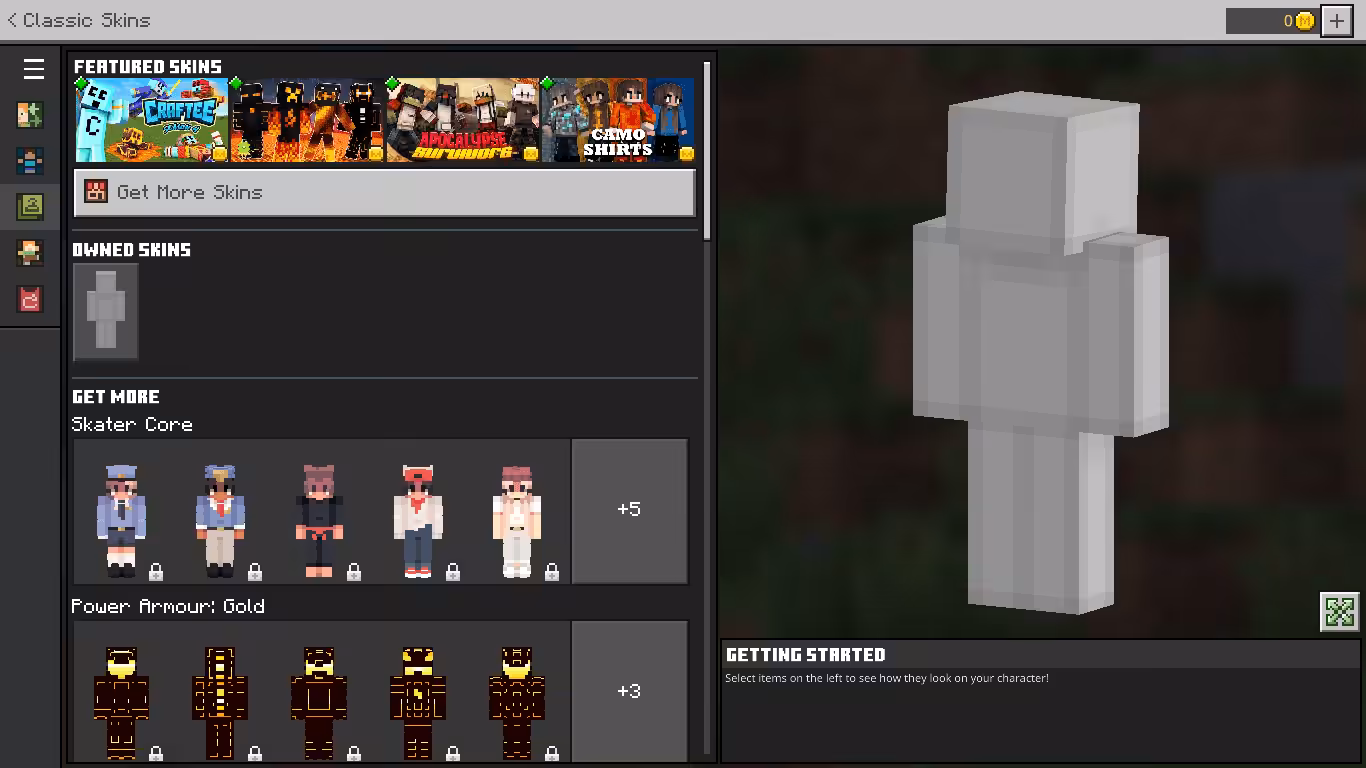Click the Skater Core pack title

pos(132,424)
